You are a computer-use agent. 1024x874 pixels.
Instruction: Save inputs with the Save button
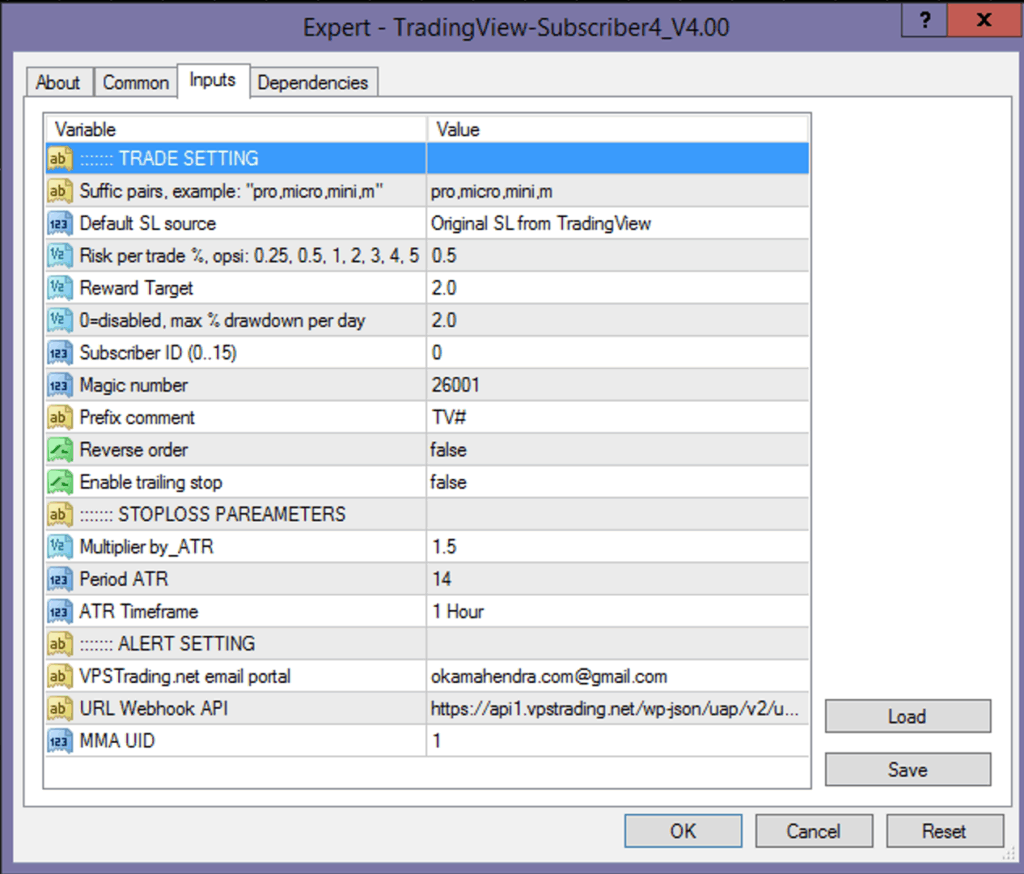(x=908, y=769)
